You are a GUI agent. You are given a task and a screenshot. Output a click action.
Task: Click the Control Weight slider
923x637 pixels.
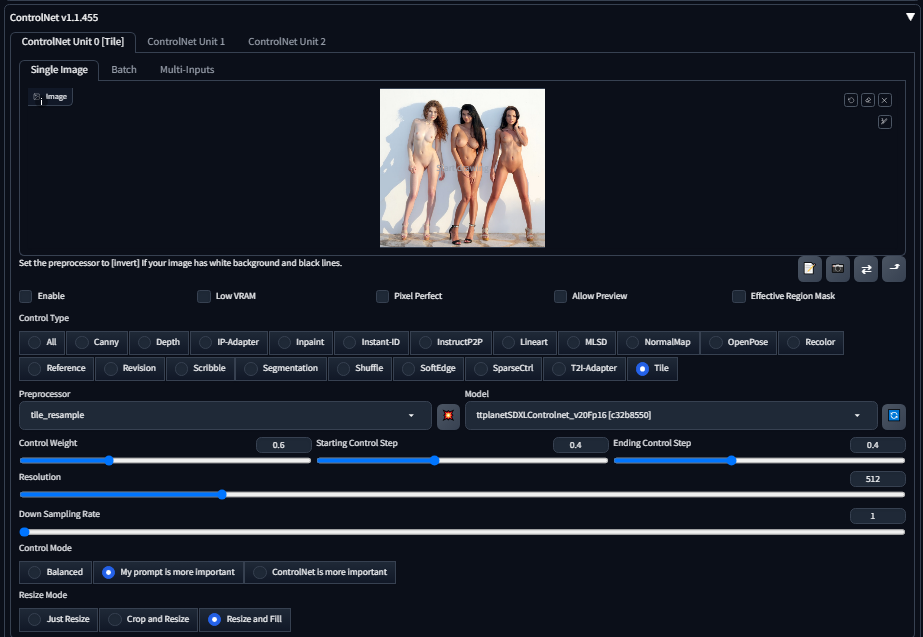coord(165,460)
